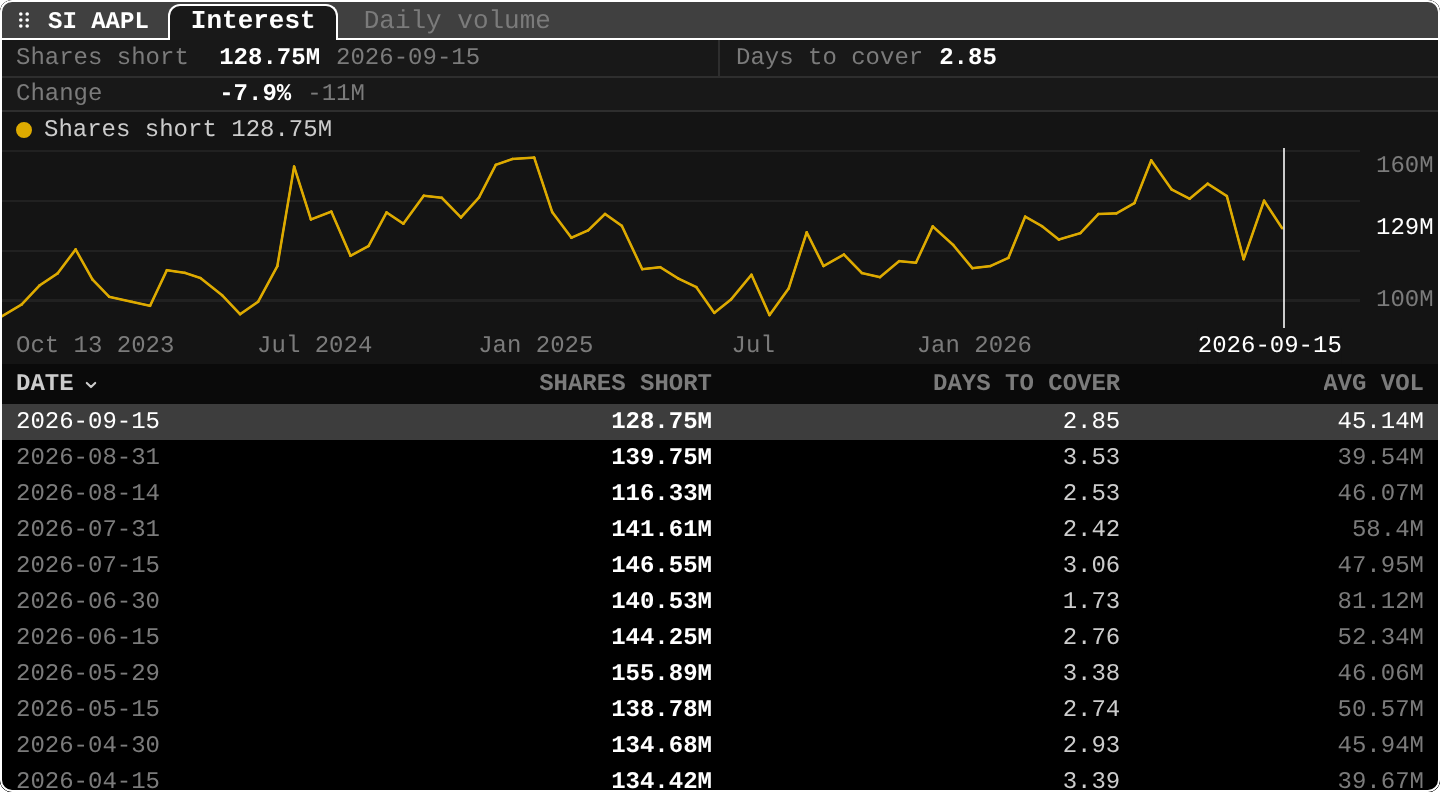This screenshot has height=792, width=1440.
Task: Click the Jan 2026 axis label
Action: click(974, 345)
